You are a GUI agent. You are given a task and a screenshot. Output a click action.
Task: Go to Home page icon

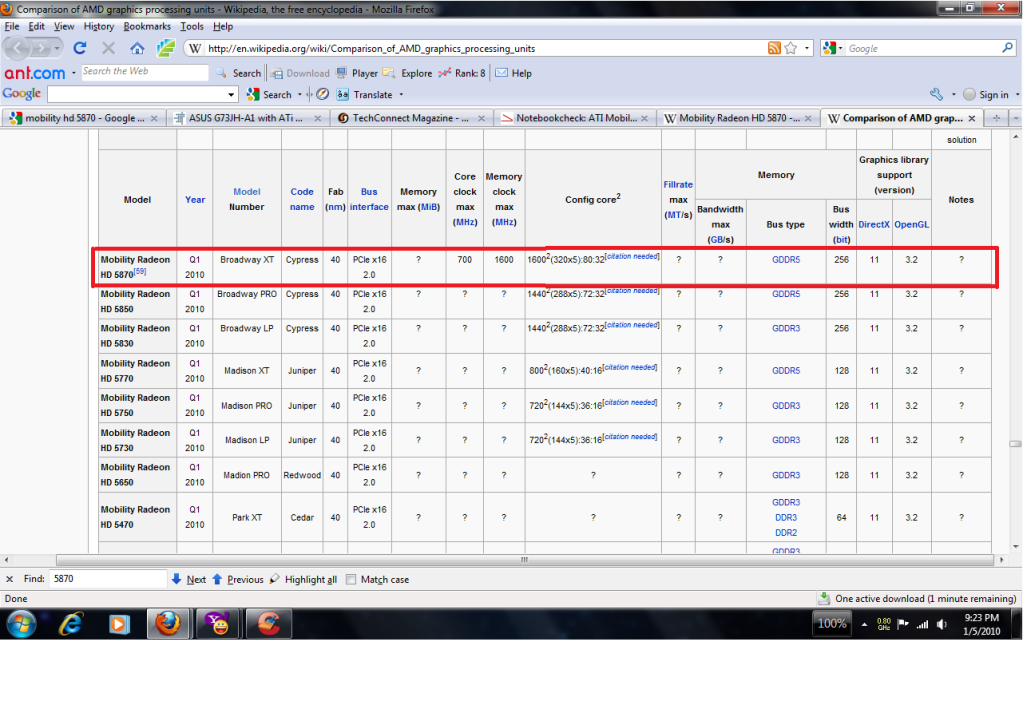point(137,48)
